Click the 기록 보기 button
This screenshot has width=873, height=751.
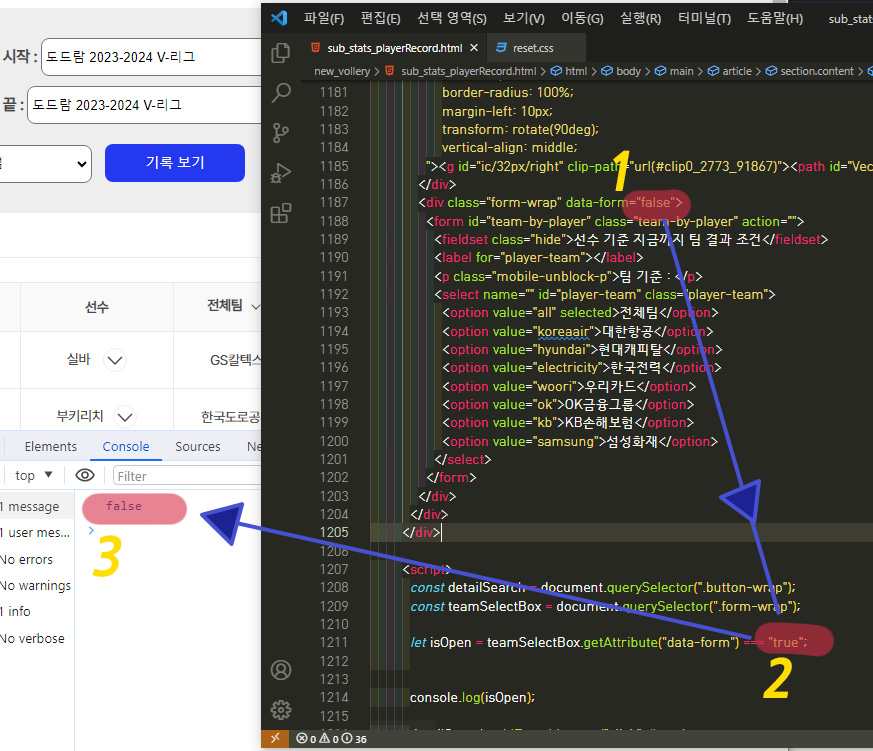[175, 163]
